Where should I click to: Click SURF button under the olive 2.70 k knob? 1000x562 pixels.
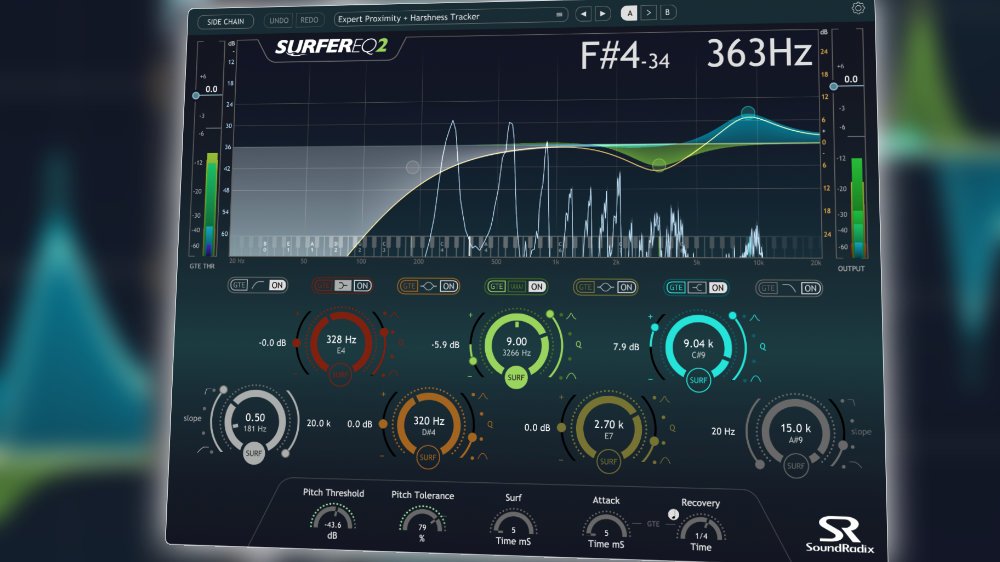pyautogui.click(x=608, y=461)
